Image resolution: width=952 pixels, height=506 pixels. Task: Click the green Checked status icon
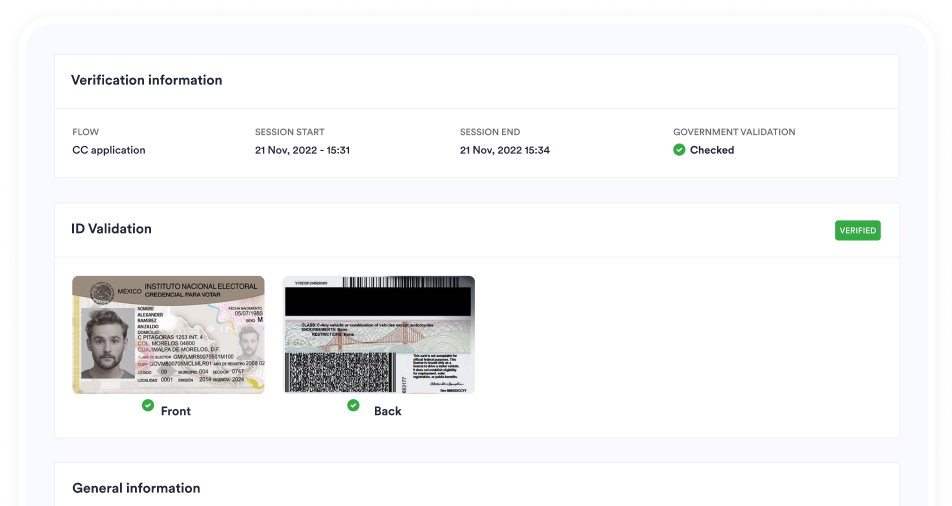pos(679,149)
